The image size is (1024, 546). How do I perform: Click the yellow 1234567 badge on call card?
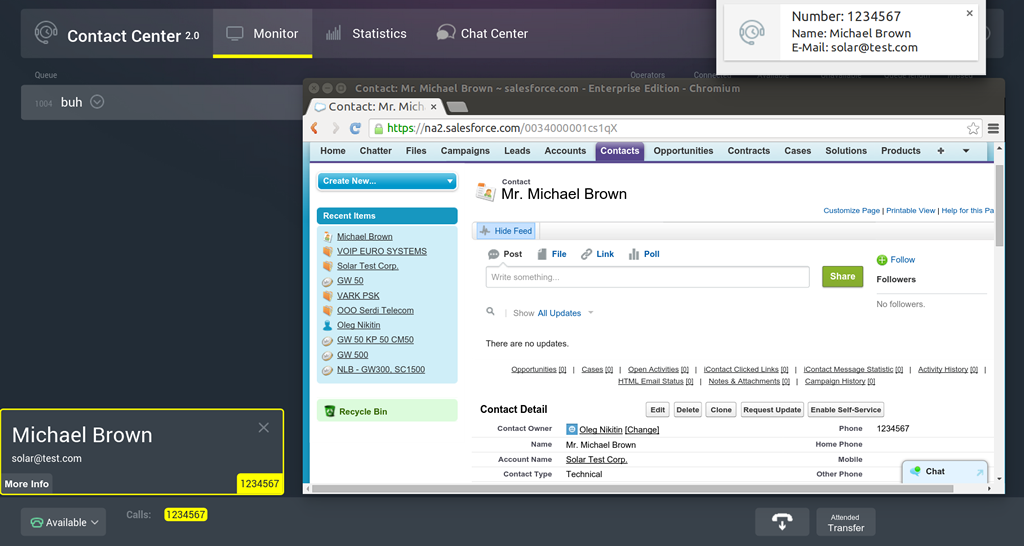[260, 484]
